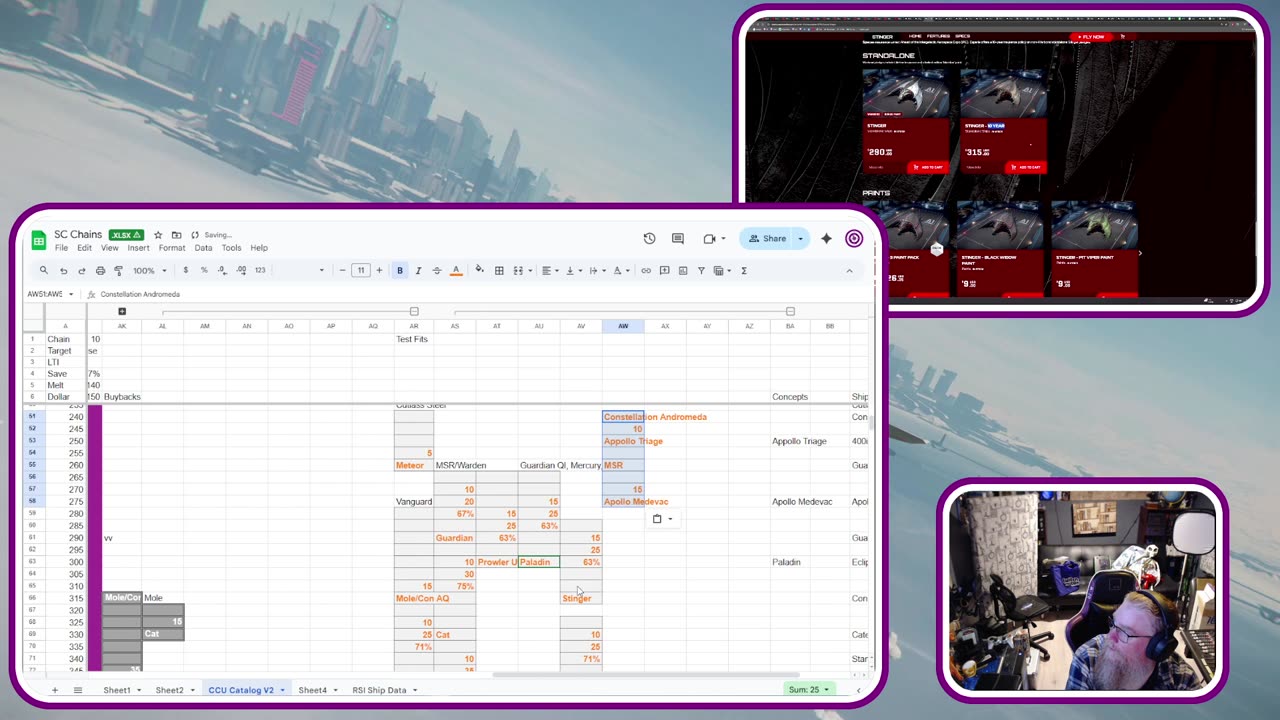1280x720 pixels.
Task: Open the Google Sheets home icon
Action: click(x=39, y=240)
